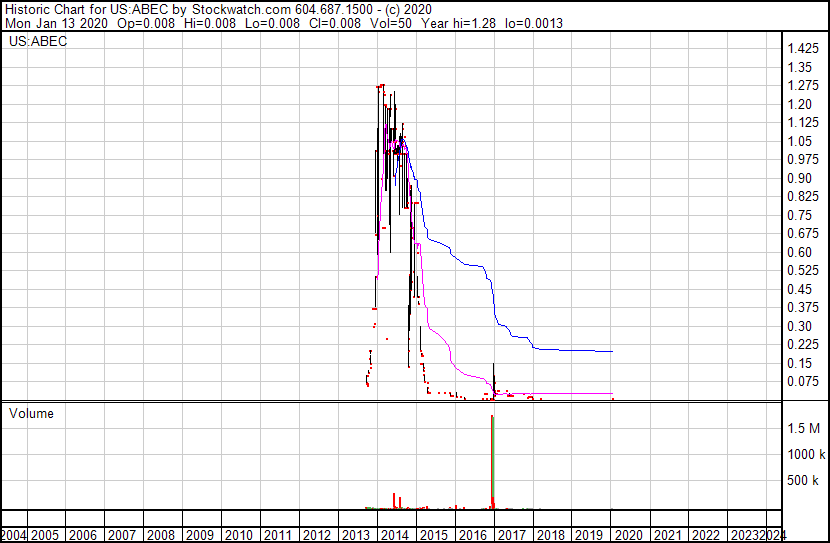Select the 2013 year on the time axis

point(355,535)
